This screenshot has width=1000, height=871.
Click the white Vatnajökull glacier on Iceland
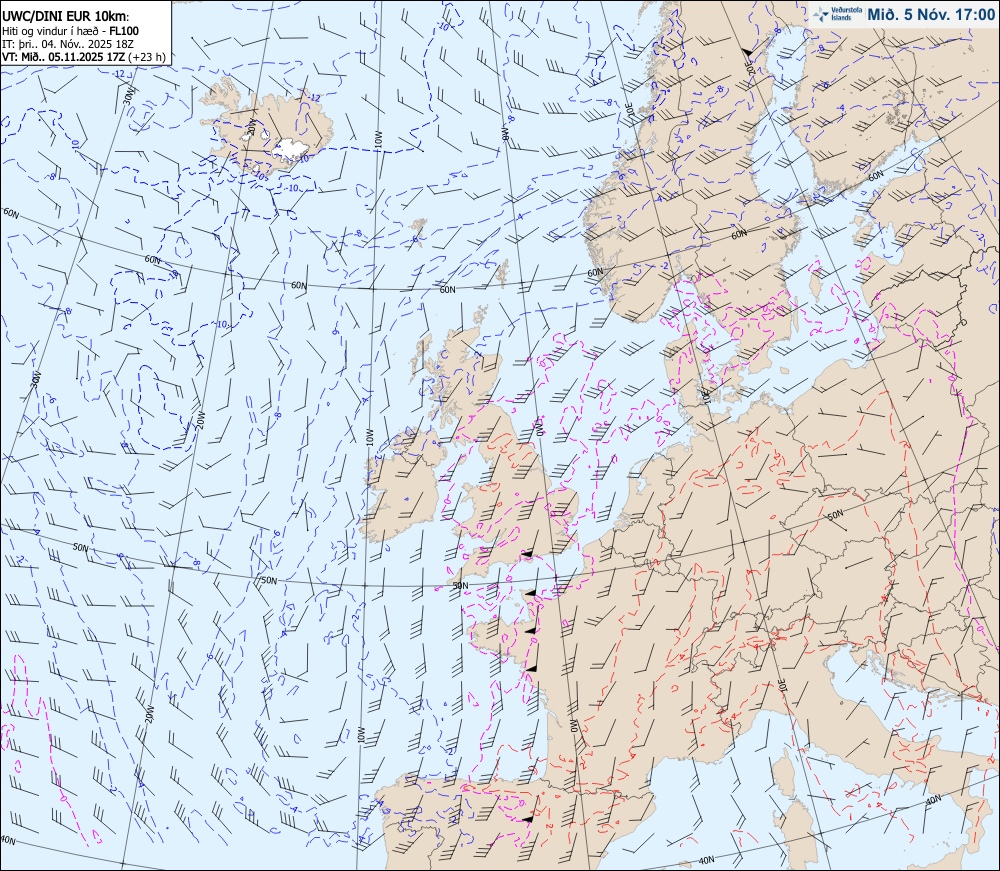[291, 149]
